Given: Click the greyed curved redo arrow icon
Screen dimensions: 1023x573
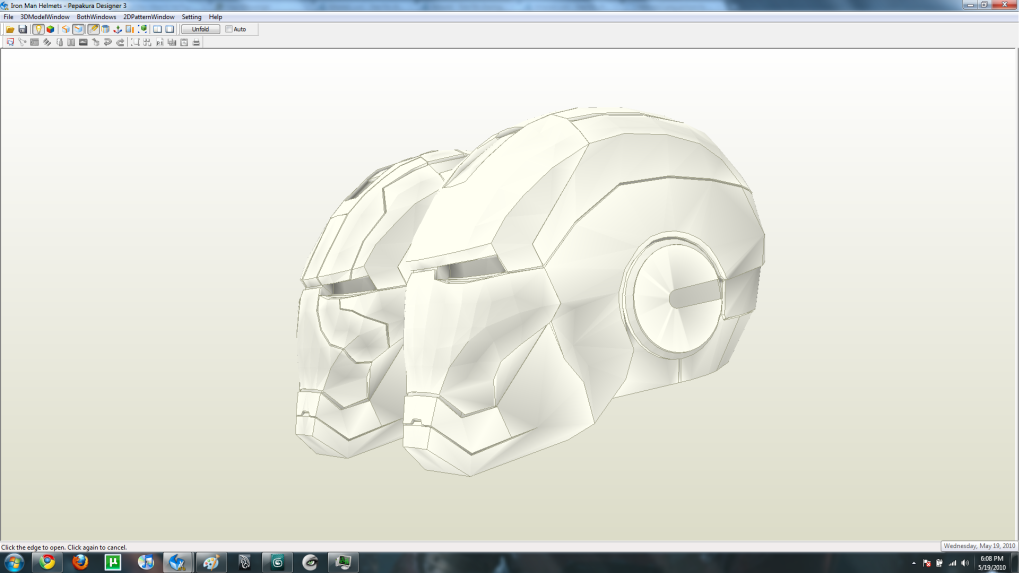Looking at the screenshot, I should [120, 42].
